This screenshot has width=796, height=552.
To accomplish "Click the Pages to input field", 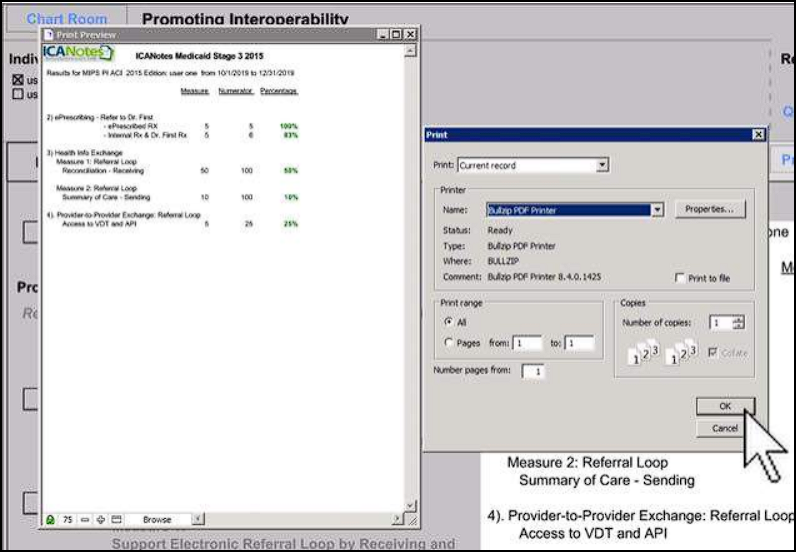I will click(x=579, y=343).
